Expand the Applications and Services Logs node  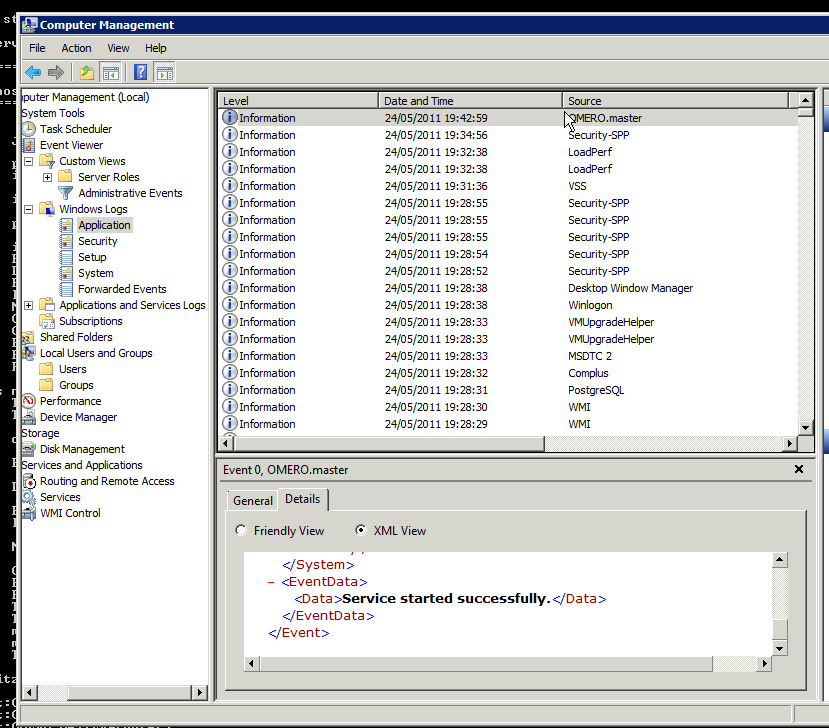click(29, 305)
